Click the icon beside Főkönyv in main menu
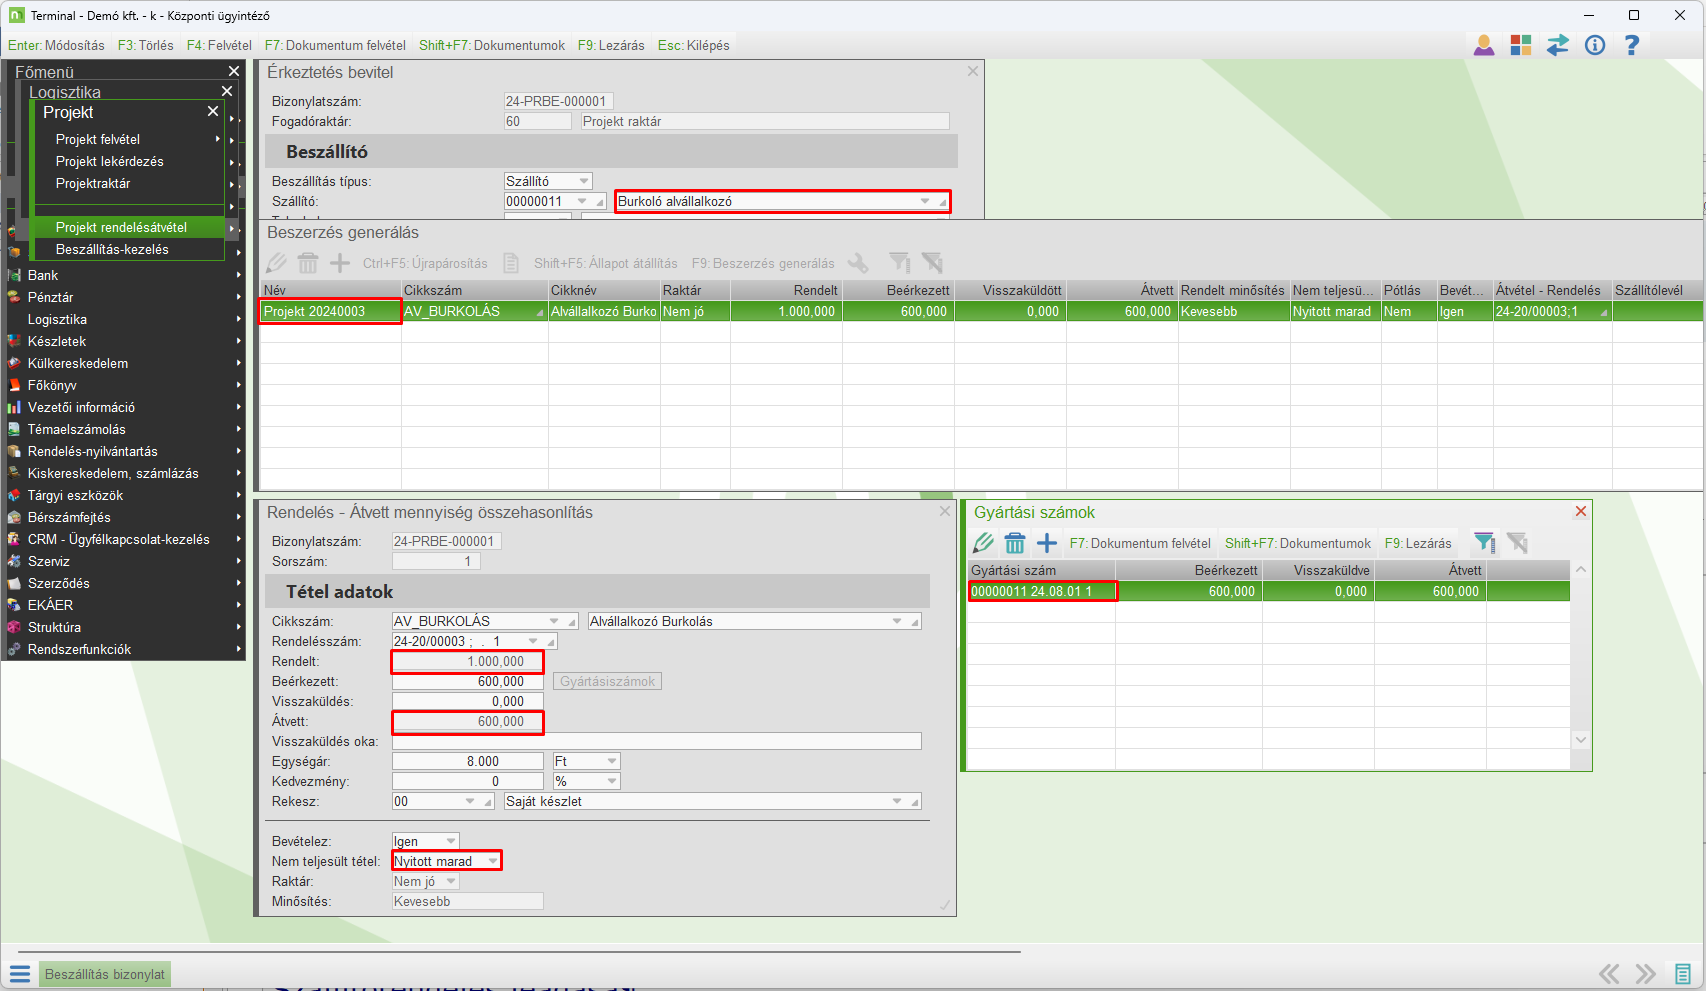The height and width of the screenshot is (991, 1706). (14, 385)
